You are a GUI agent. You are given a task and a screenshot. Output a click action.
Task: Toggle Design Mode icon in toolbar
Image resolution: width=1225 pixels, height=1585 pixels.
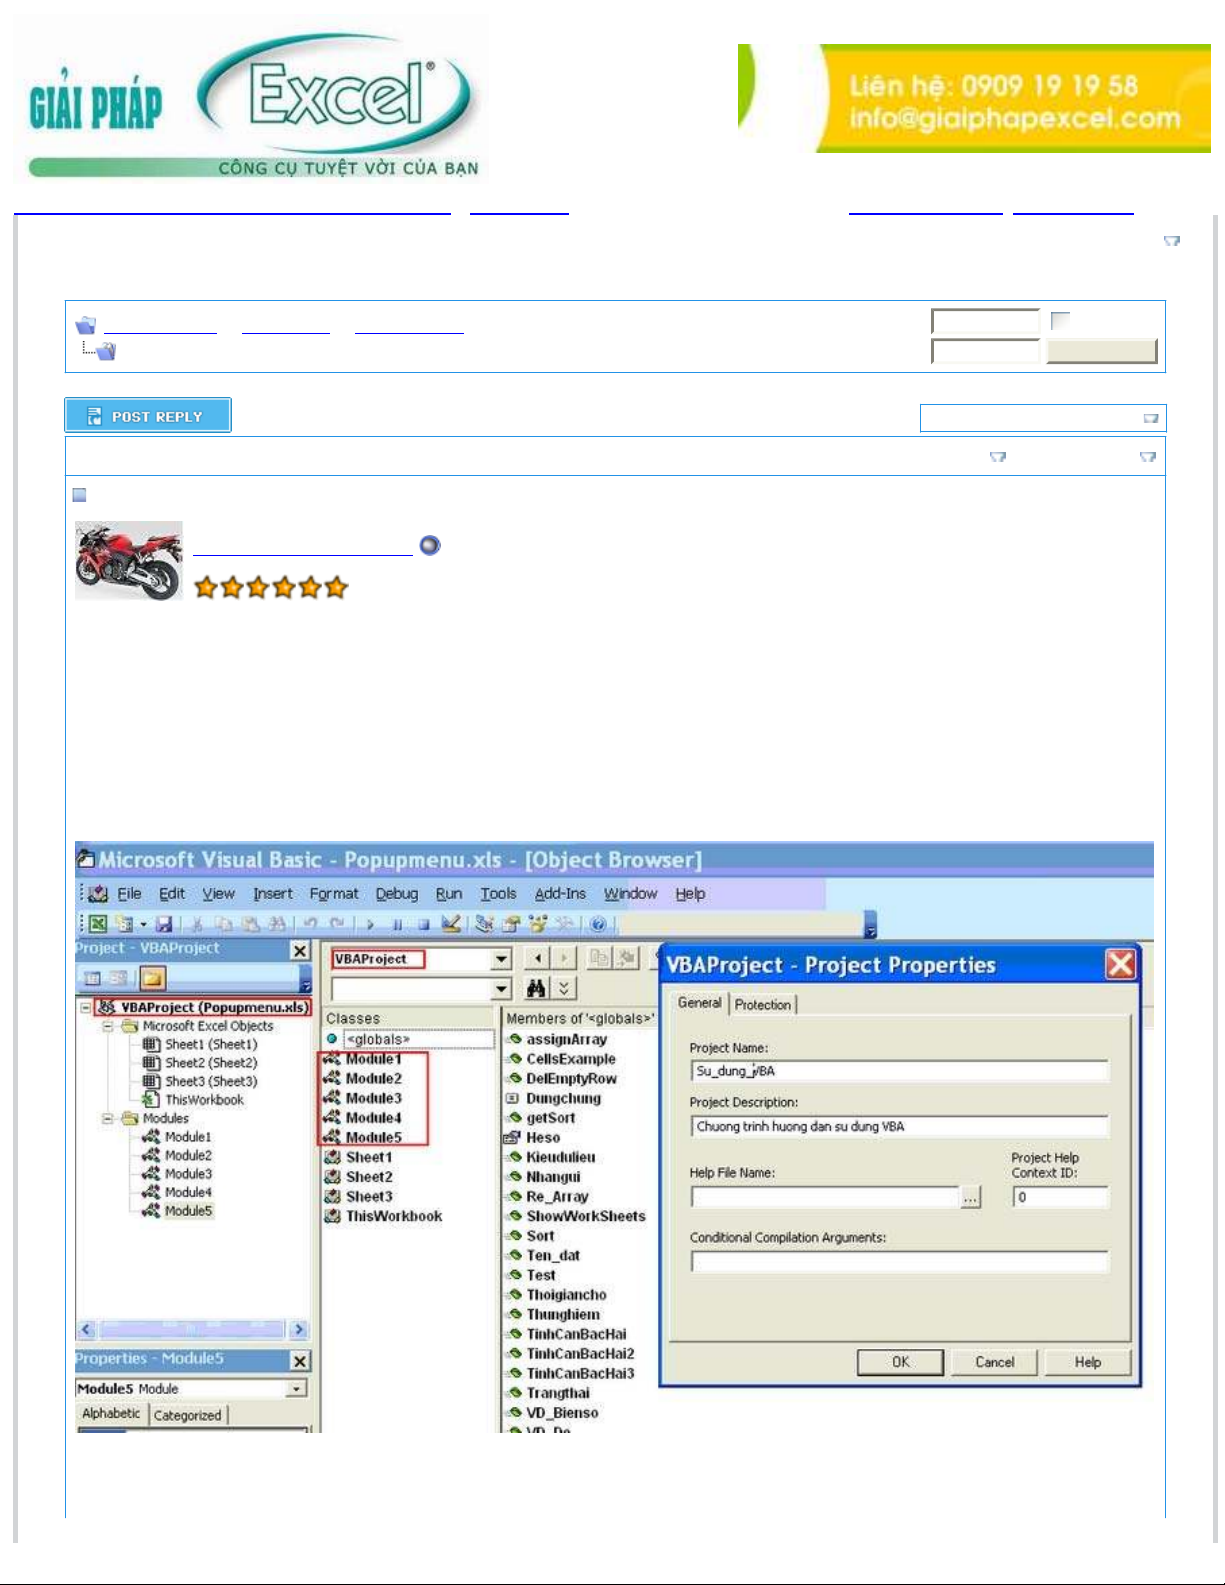point(451,924)
